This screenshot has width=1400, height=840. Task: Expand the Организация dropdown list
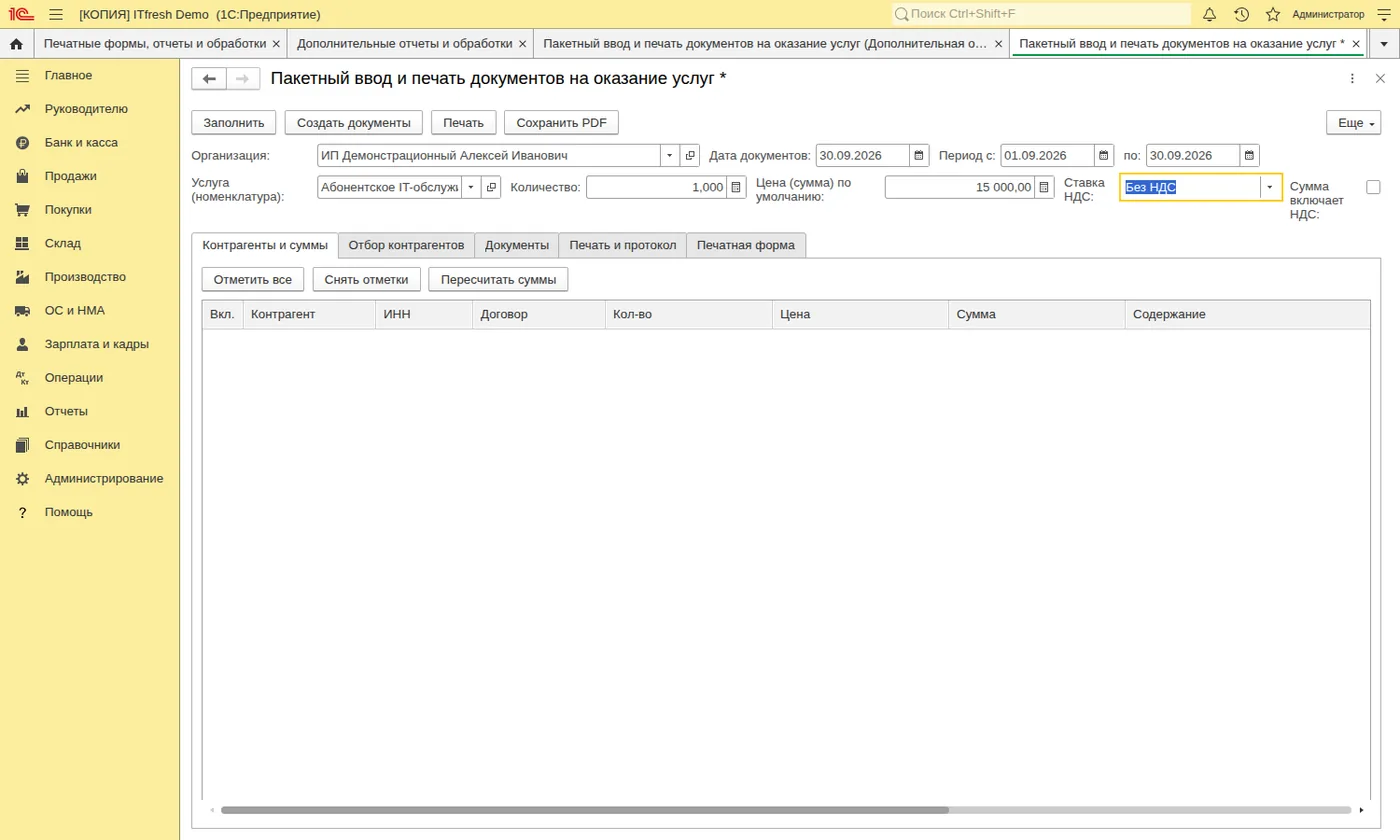point(670,156)
